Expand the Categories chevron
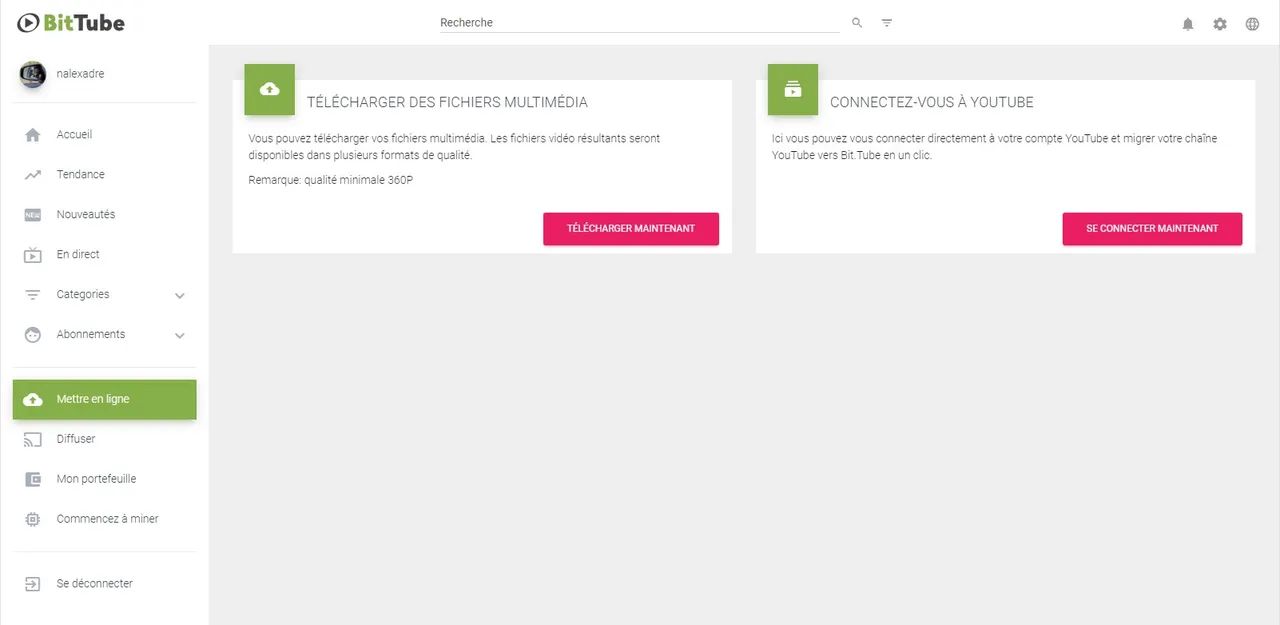Viewport: 1280px width, 625px height. click(x=180, y=296)
